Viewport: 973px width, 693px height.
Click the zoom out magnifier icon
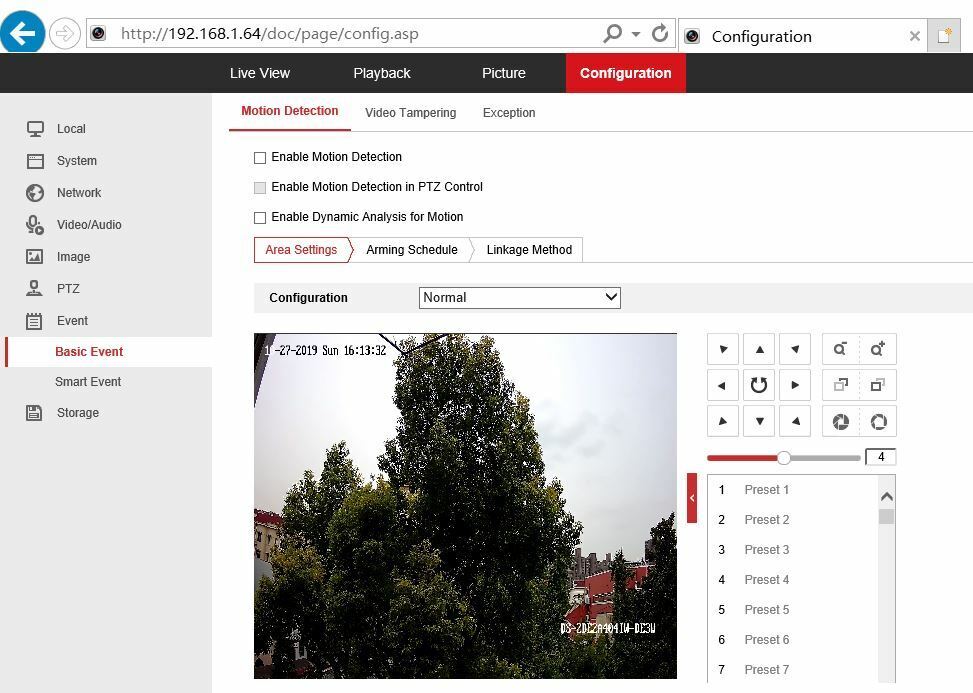840,349
